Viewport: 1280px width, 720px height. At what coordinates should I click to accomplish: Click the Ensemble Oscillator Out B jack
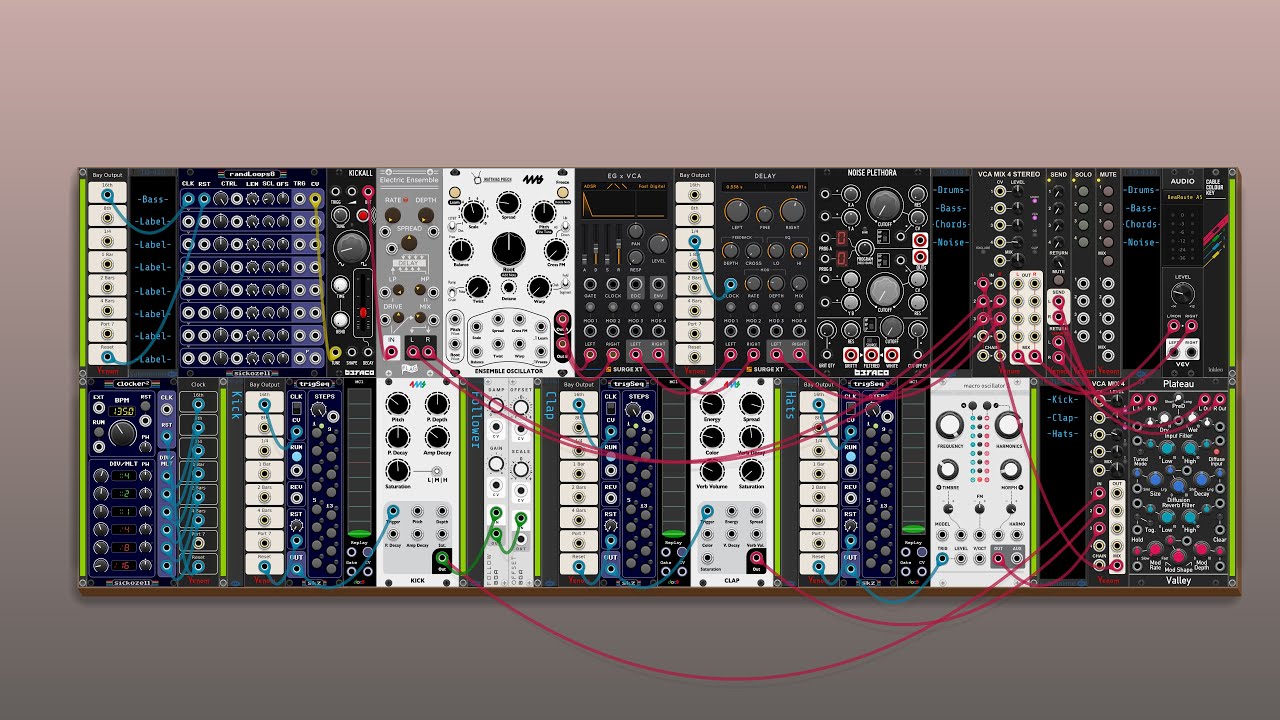(562, 344)
